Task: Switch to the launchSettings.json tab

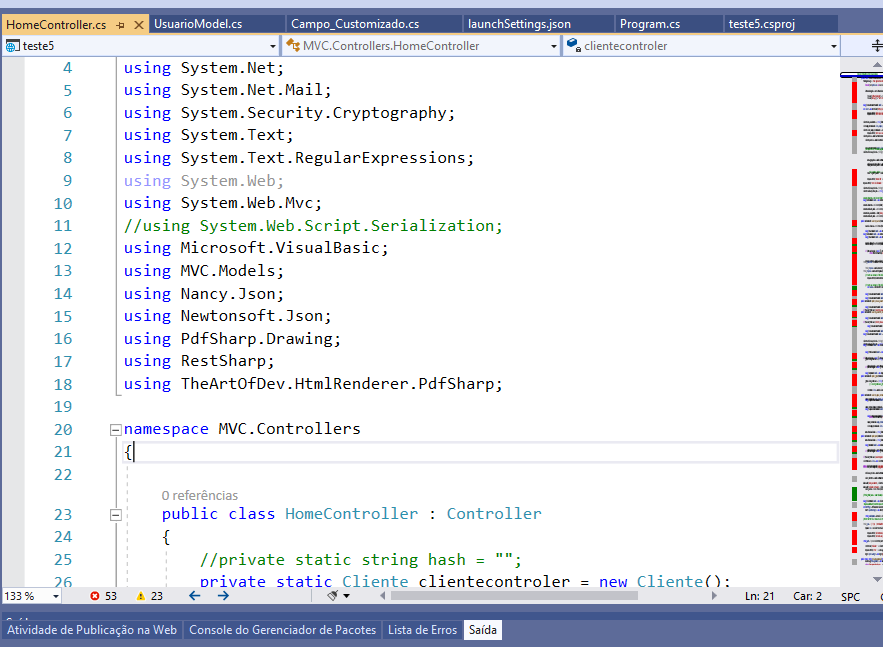Action: coord(519,24)
